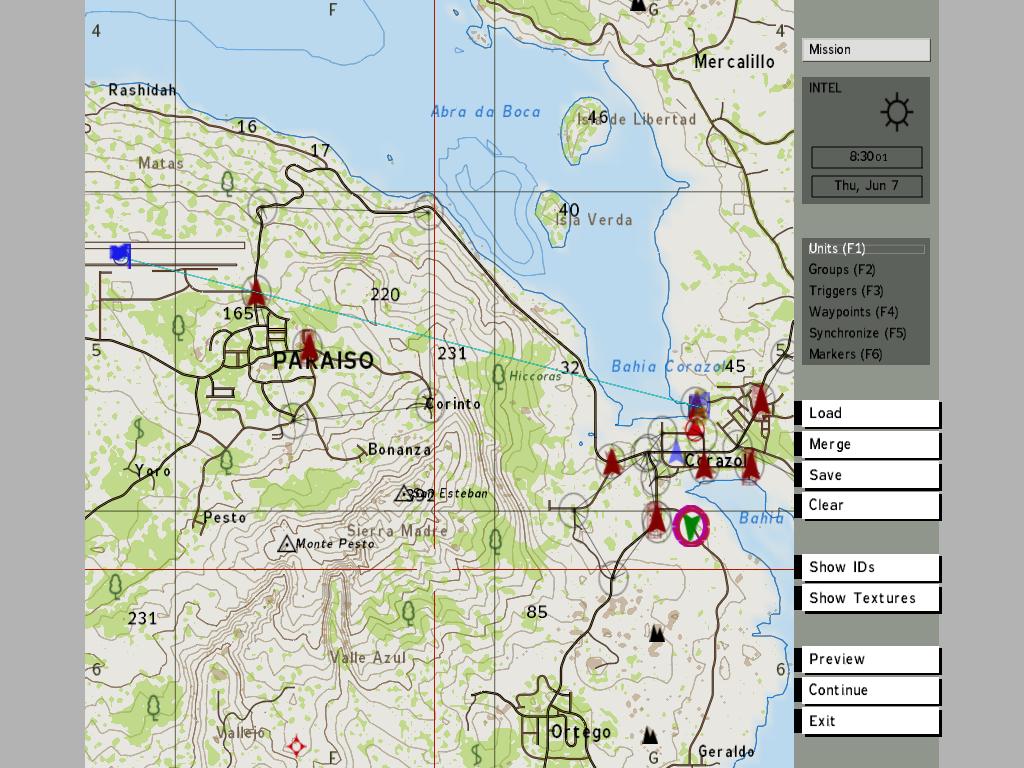1024x768 pixels.
Task: Switch to Waypoints (F4) mode
Action: click(854, 312)
